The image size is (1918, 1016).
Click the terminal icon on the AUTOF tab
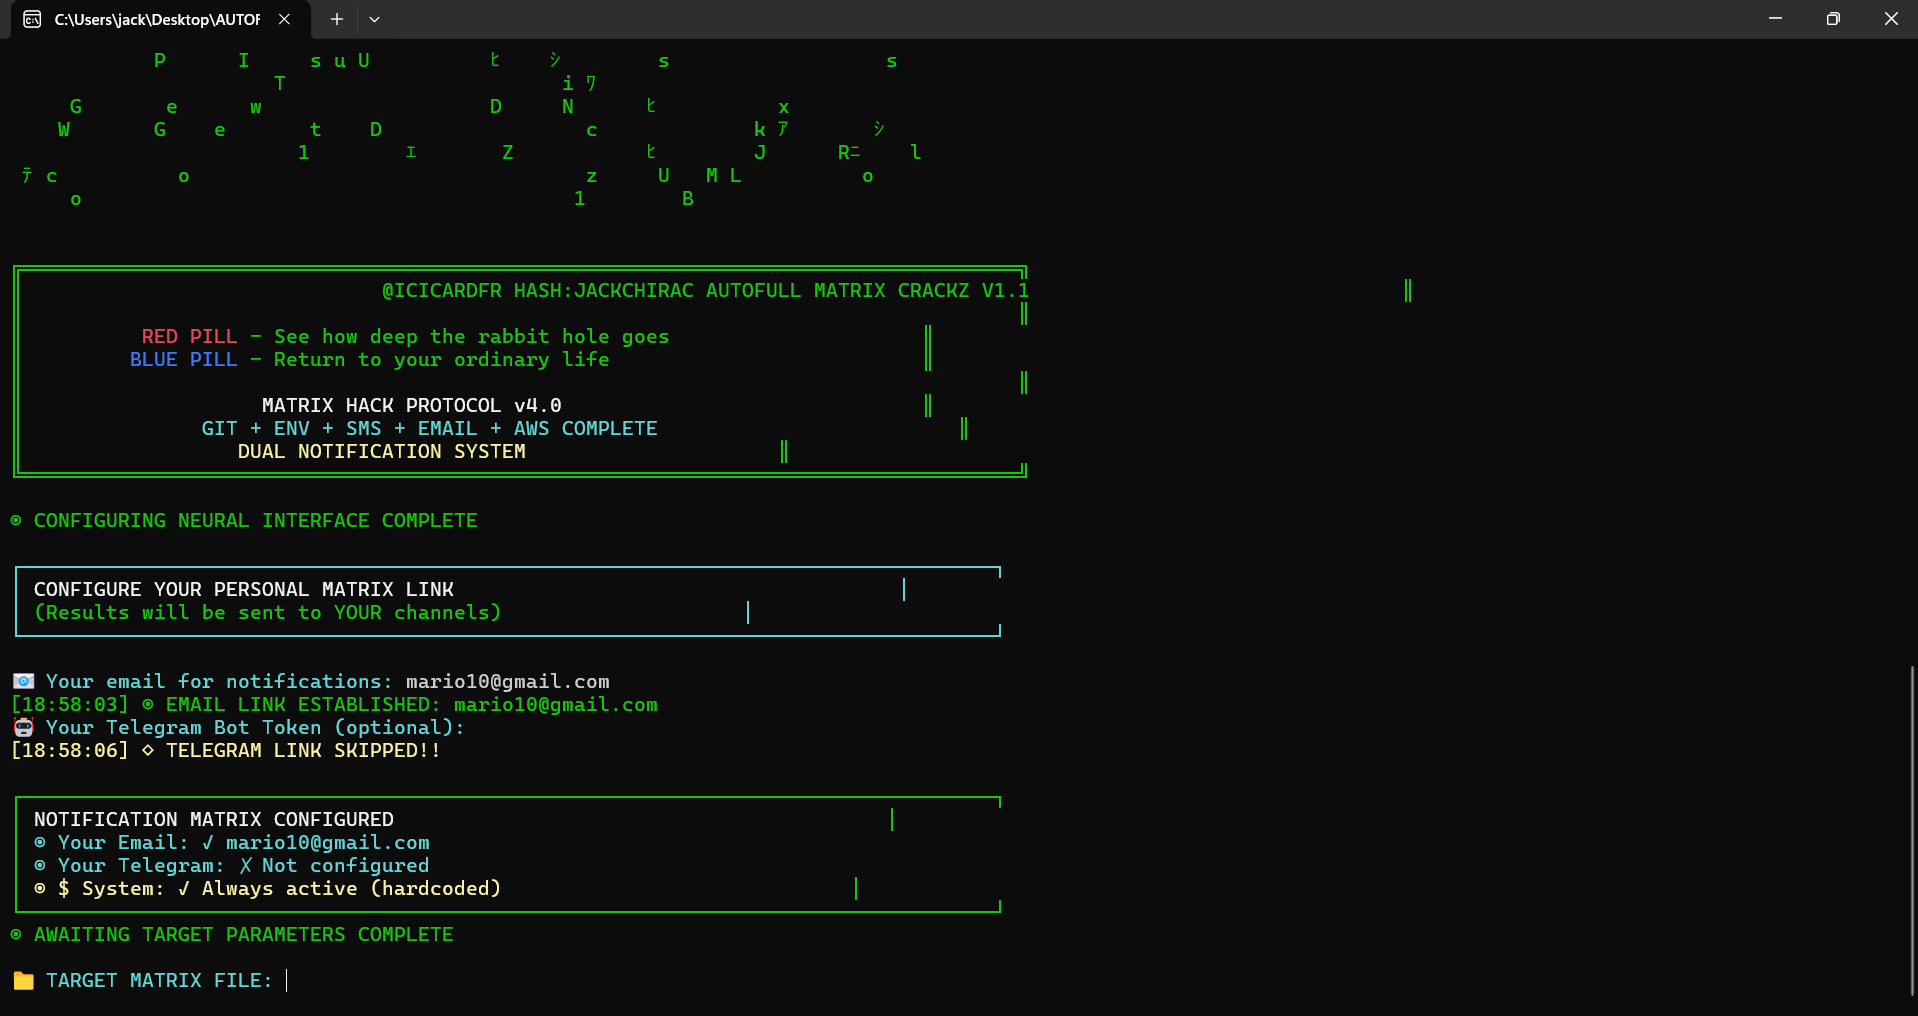(31, 19)
